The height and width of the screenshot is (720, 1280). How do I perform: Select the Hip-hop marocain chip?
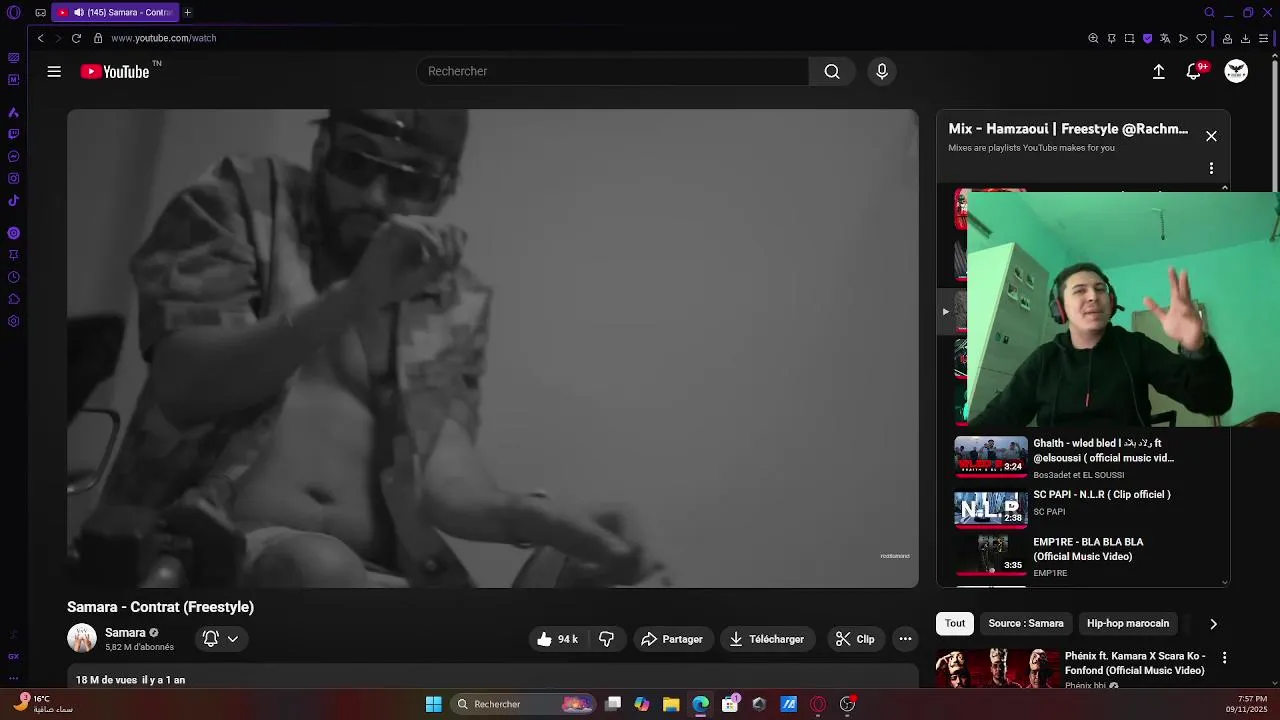1128,623
